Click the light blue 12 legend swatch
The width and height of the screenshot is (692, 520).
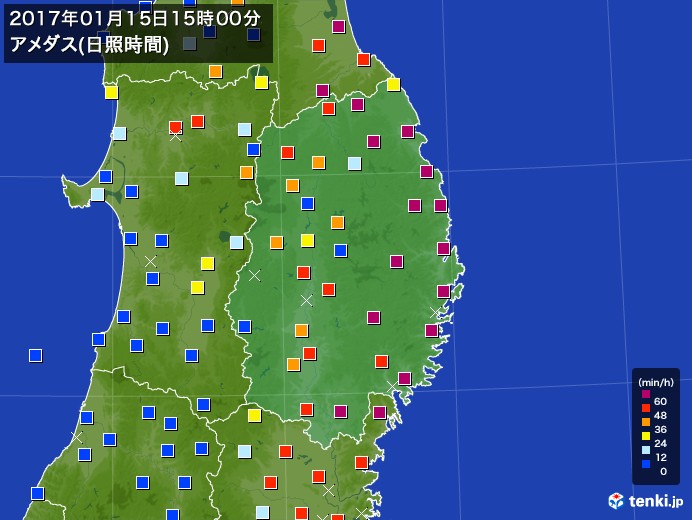pos(646,450)
